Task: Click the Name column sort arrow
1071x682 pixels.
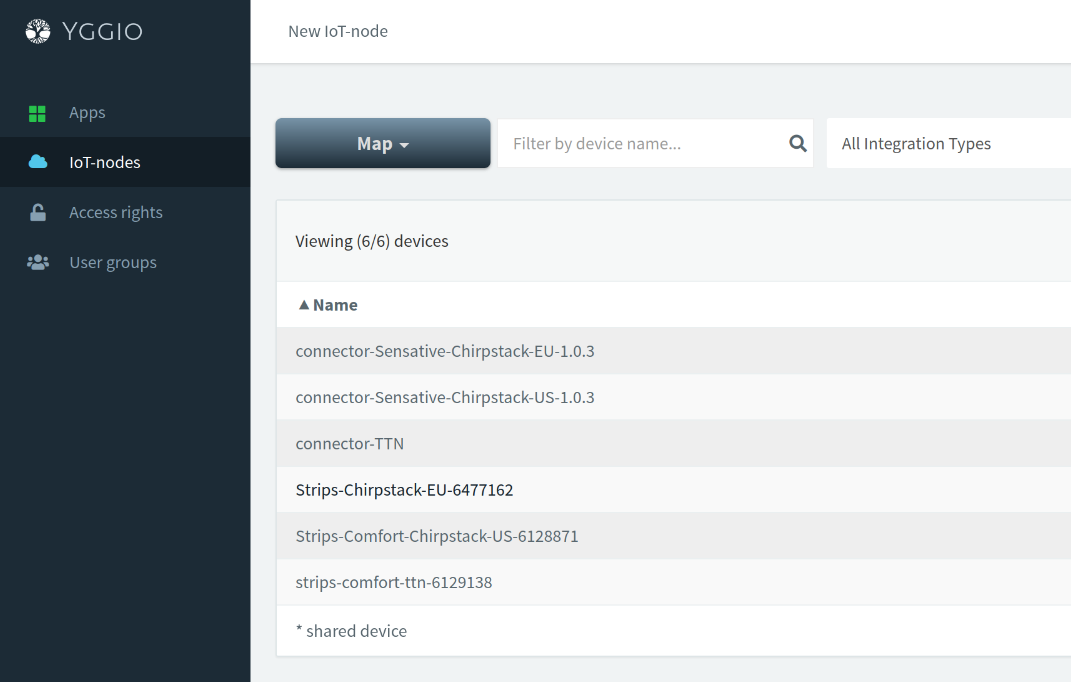Action: point(304,305)
